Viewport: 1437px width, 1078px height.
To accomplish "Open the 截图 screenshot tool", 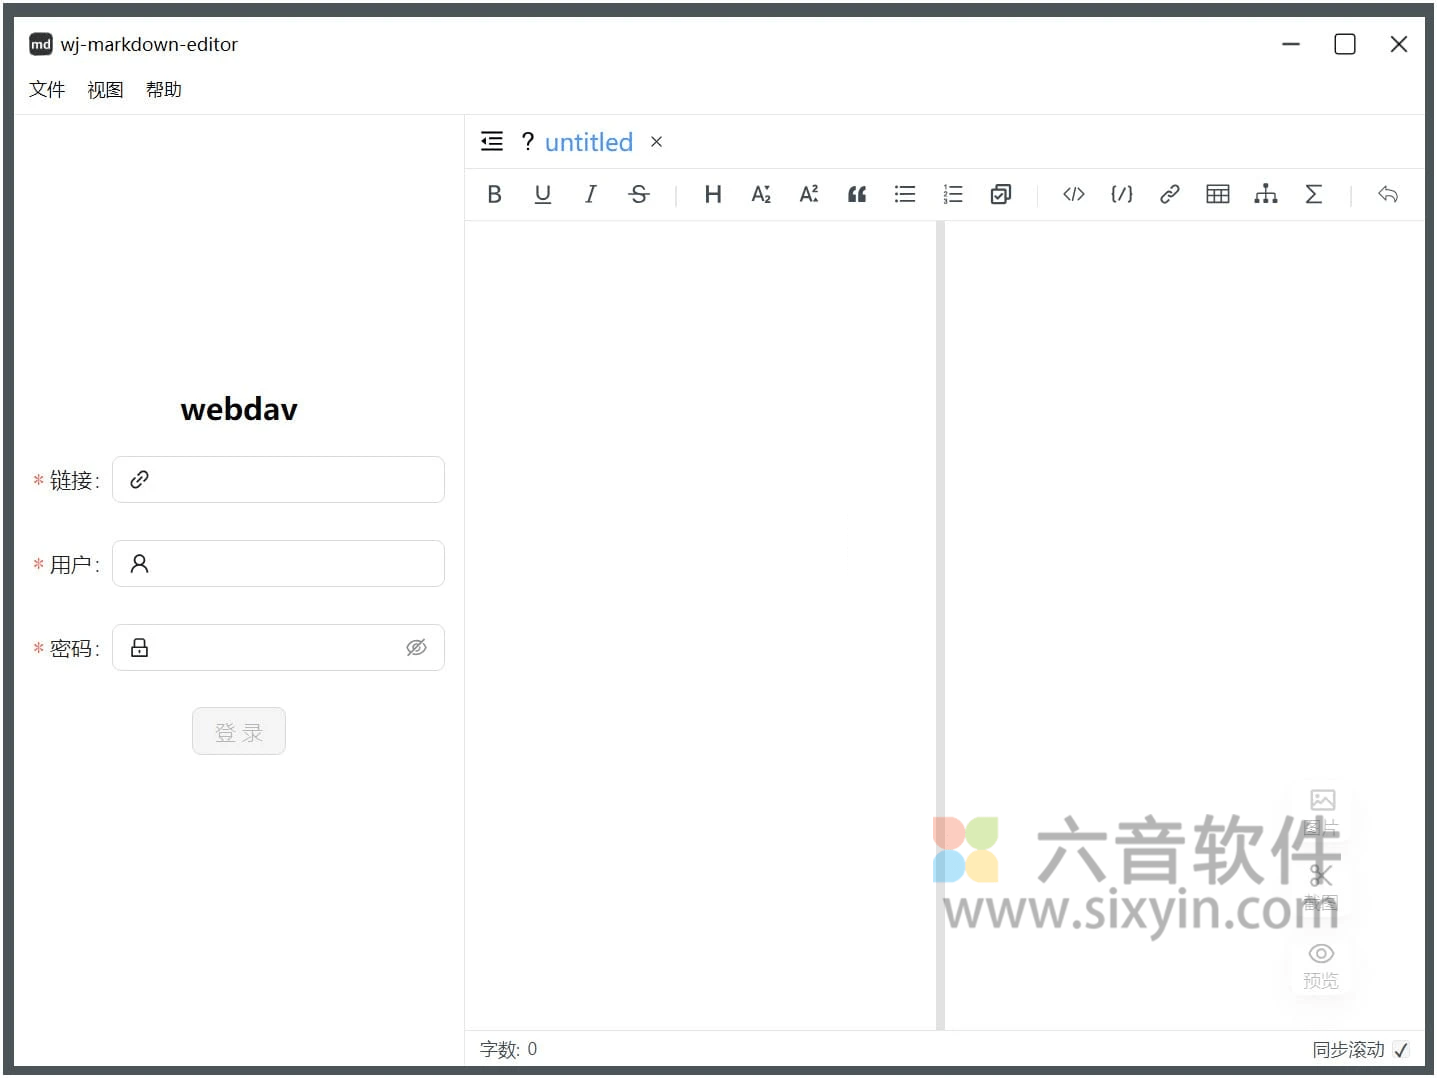I will [x=1321, y=875].
